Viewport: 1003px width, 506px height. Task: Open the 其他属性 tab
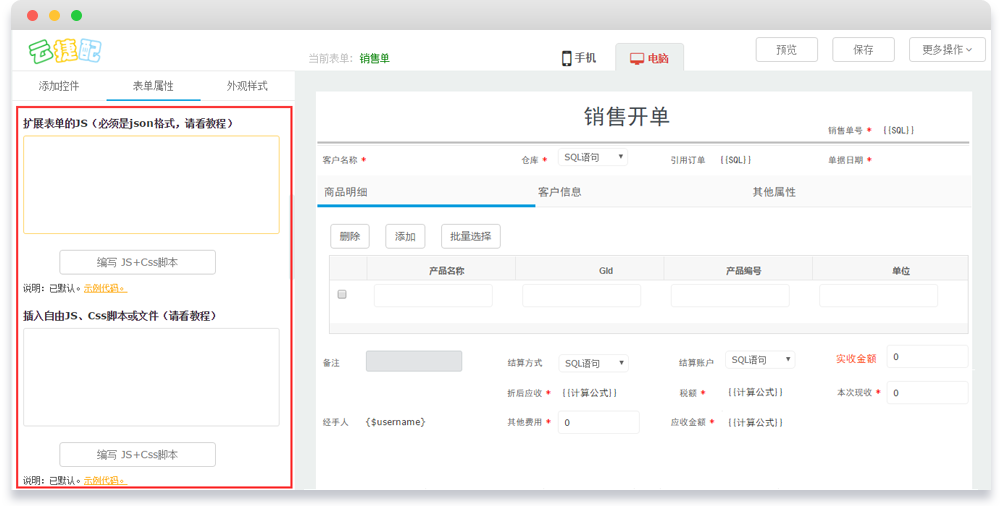tap(774, 192)
